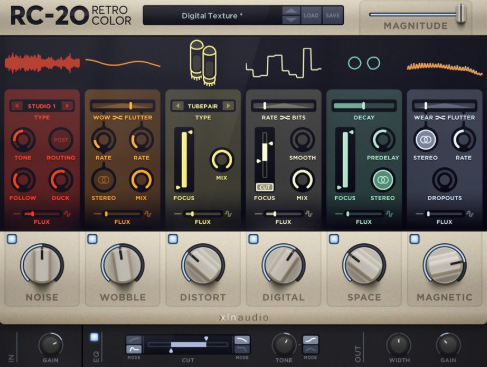Click the Noise Flux sine wave icon

pos(67,214)
